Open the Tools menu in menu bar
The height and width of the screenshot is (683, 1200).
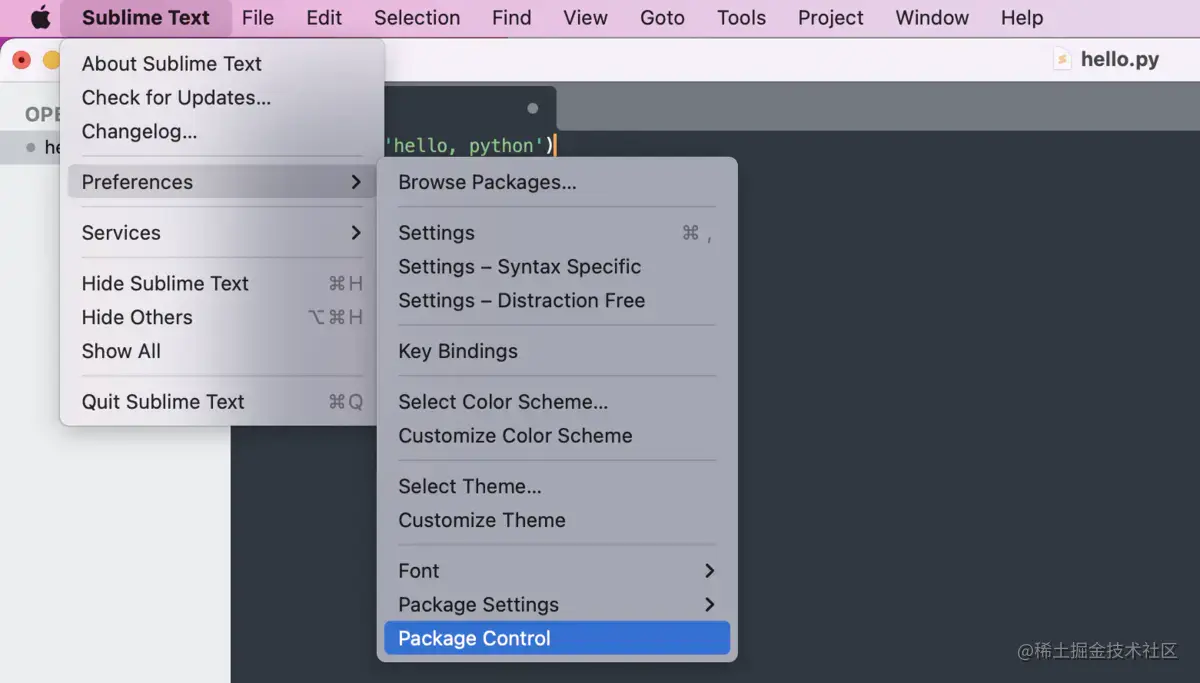[x=741, y=18]
